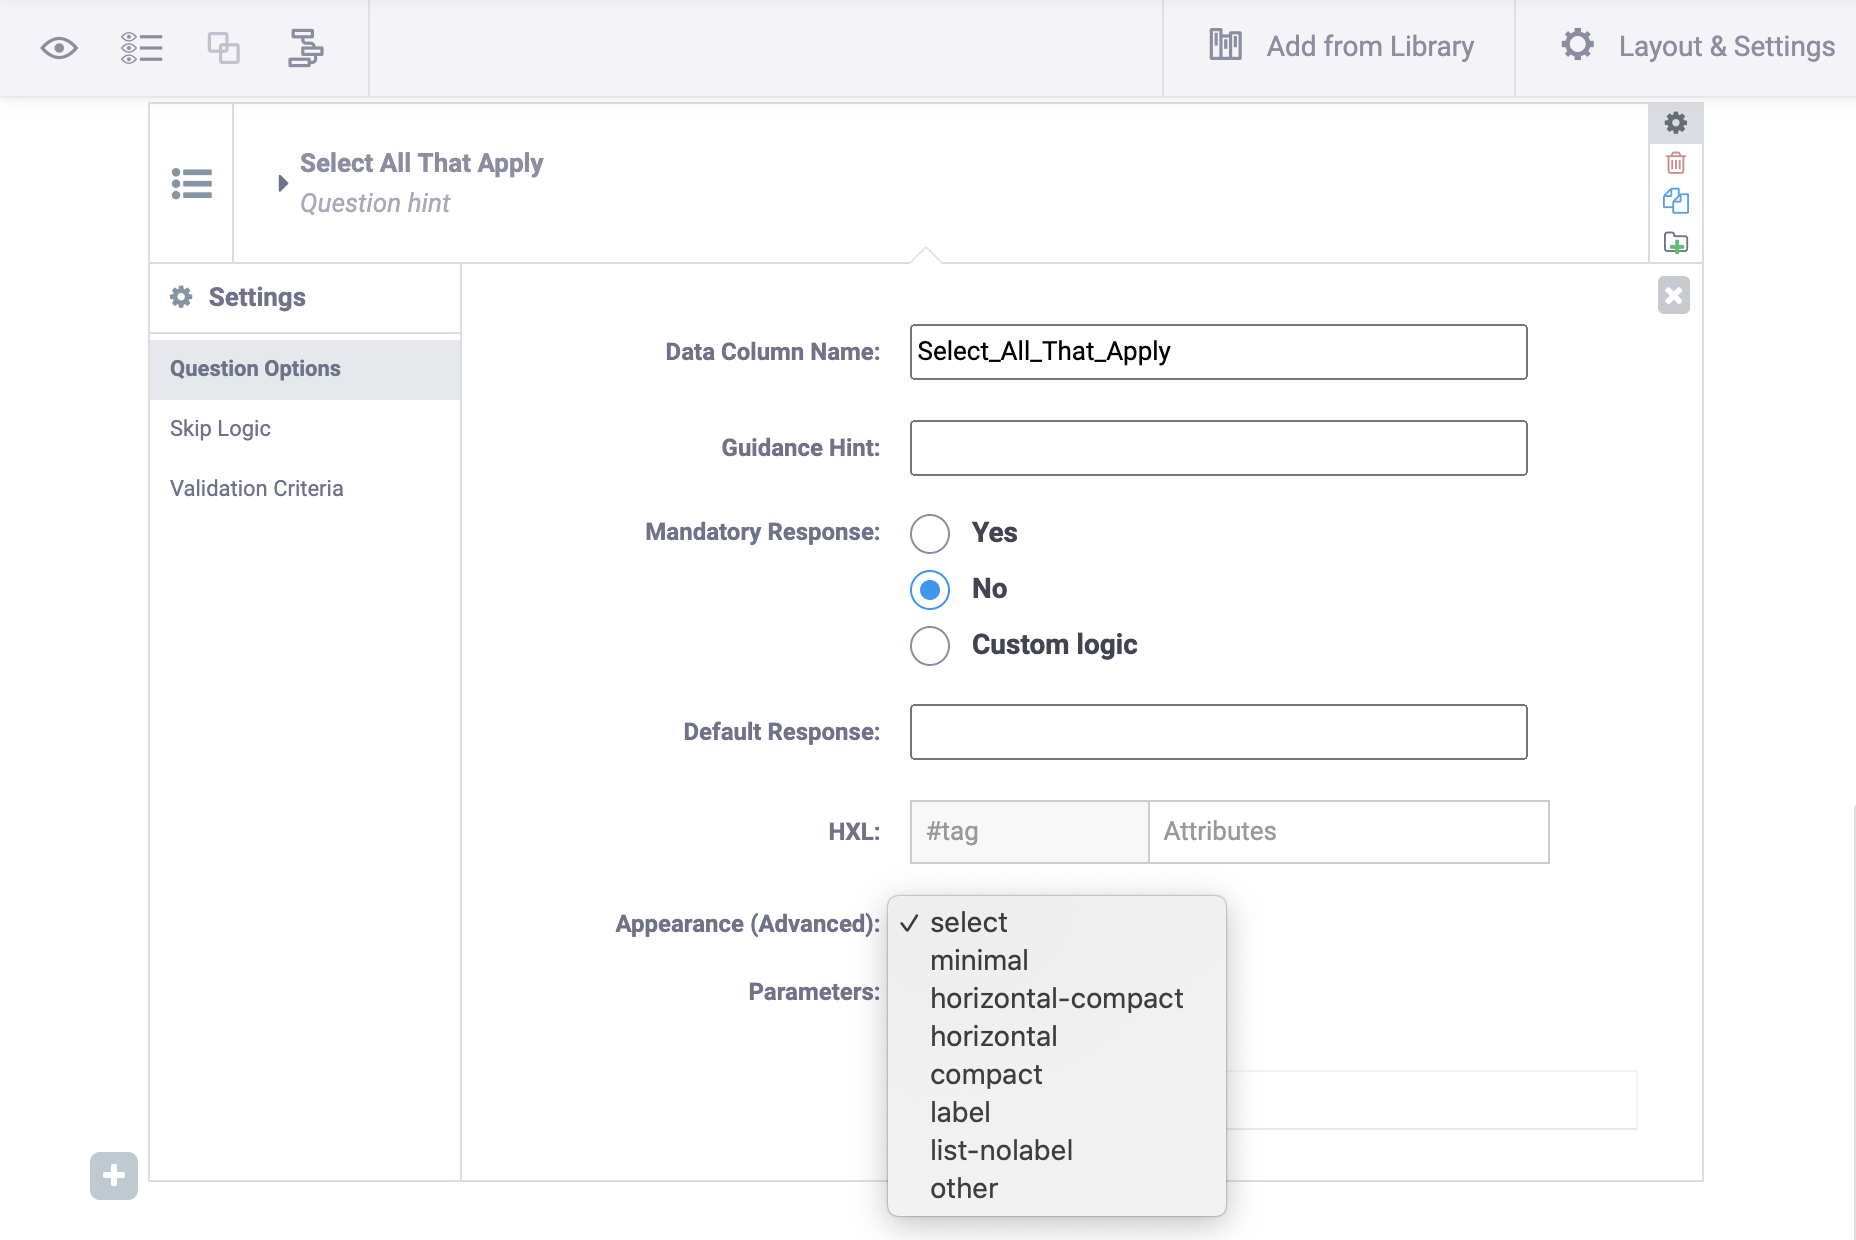Image resolution: width=1856 pixels, height=1240 pixels.
Task: Delete the question with the trash icon
Action: pos(1676,163)
